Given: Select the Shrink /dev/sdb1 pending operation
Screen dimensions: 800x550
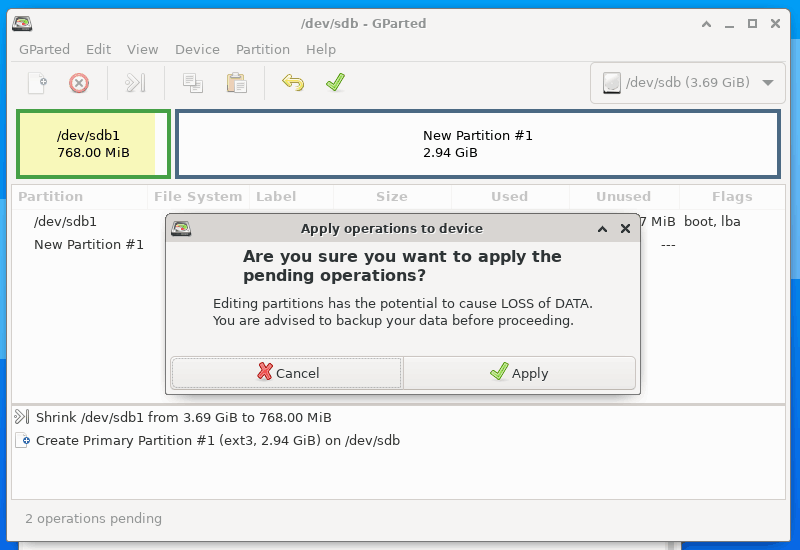Looking at the screenshot, I should pos(398,417).
